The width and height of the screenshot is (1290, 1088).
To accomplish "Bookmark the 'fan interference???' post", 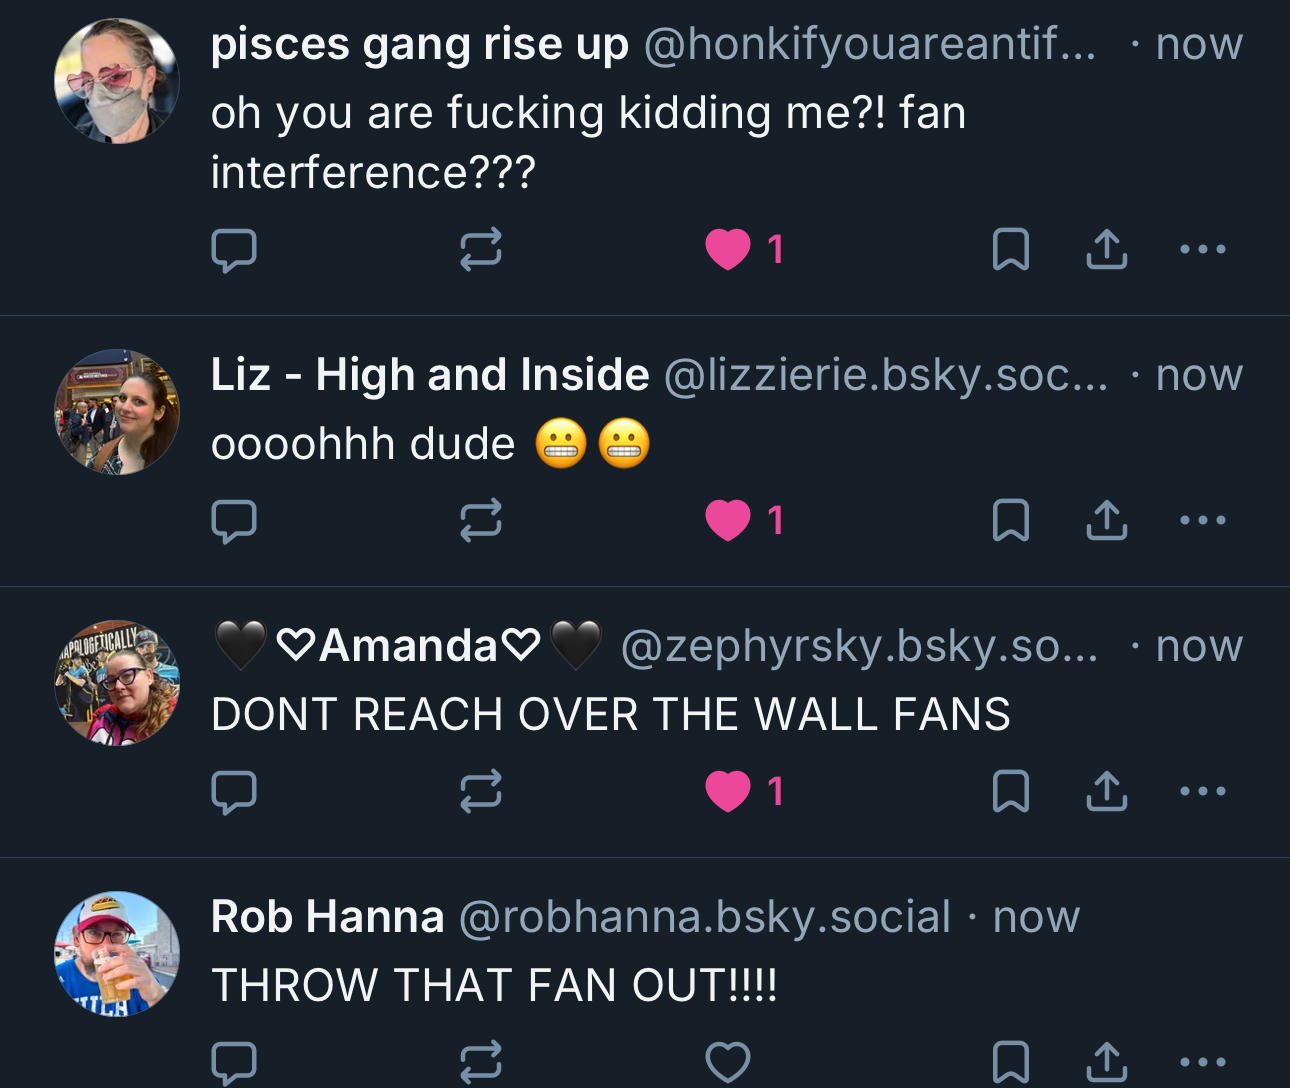I will click(1010, 250).
